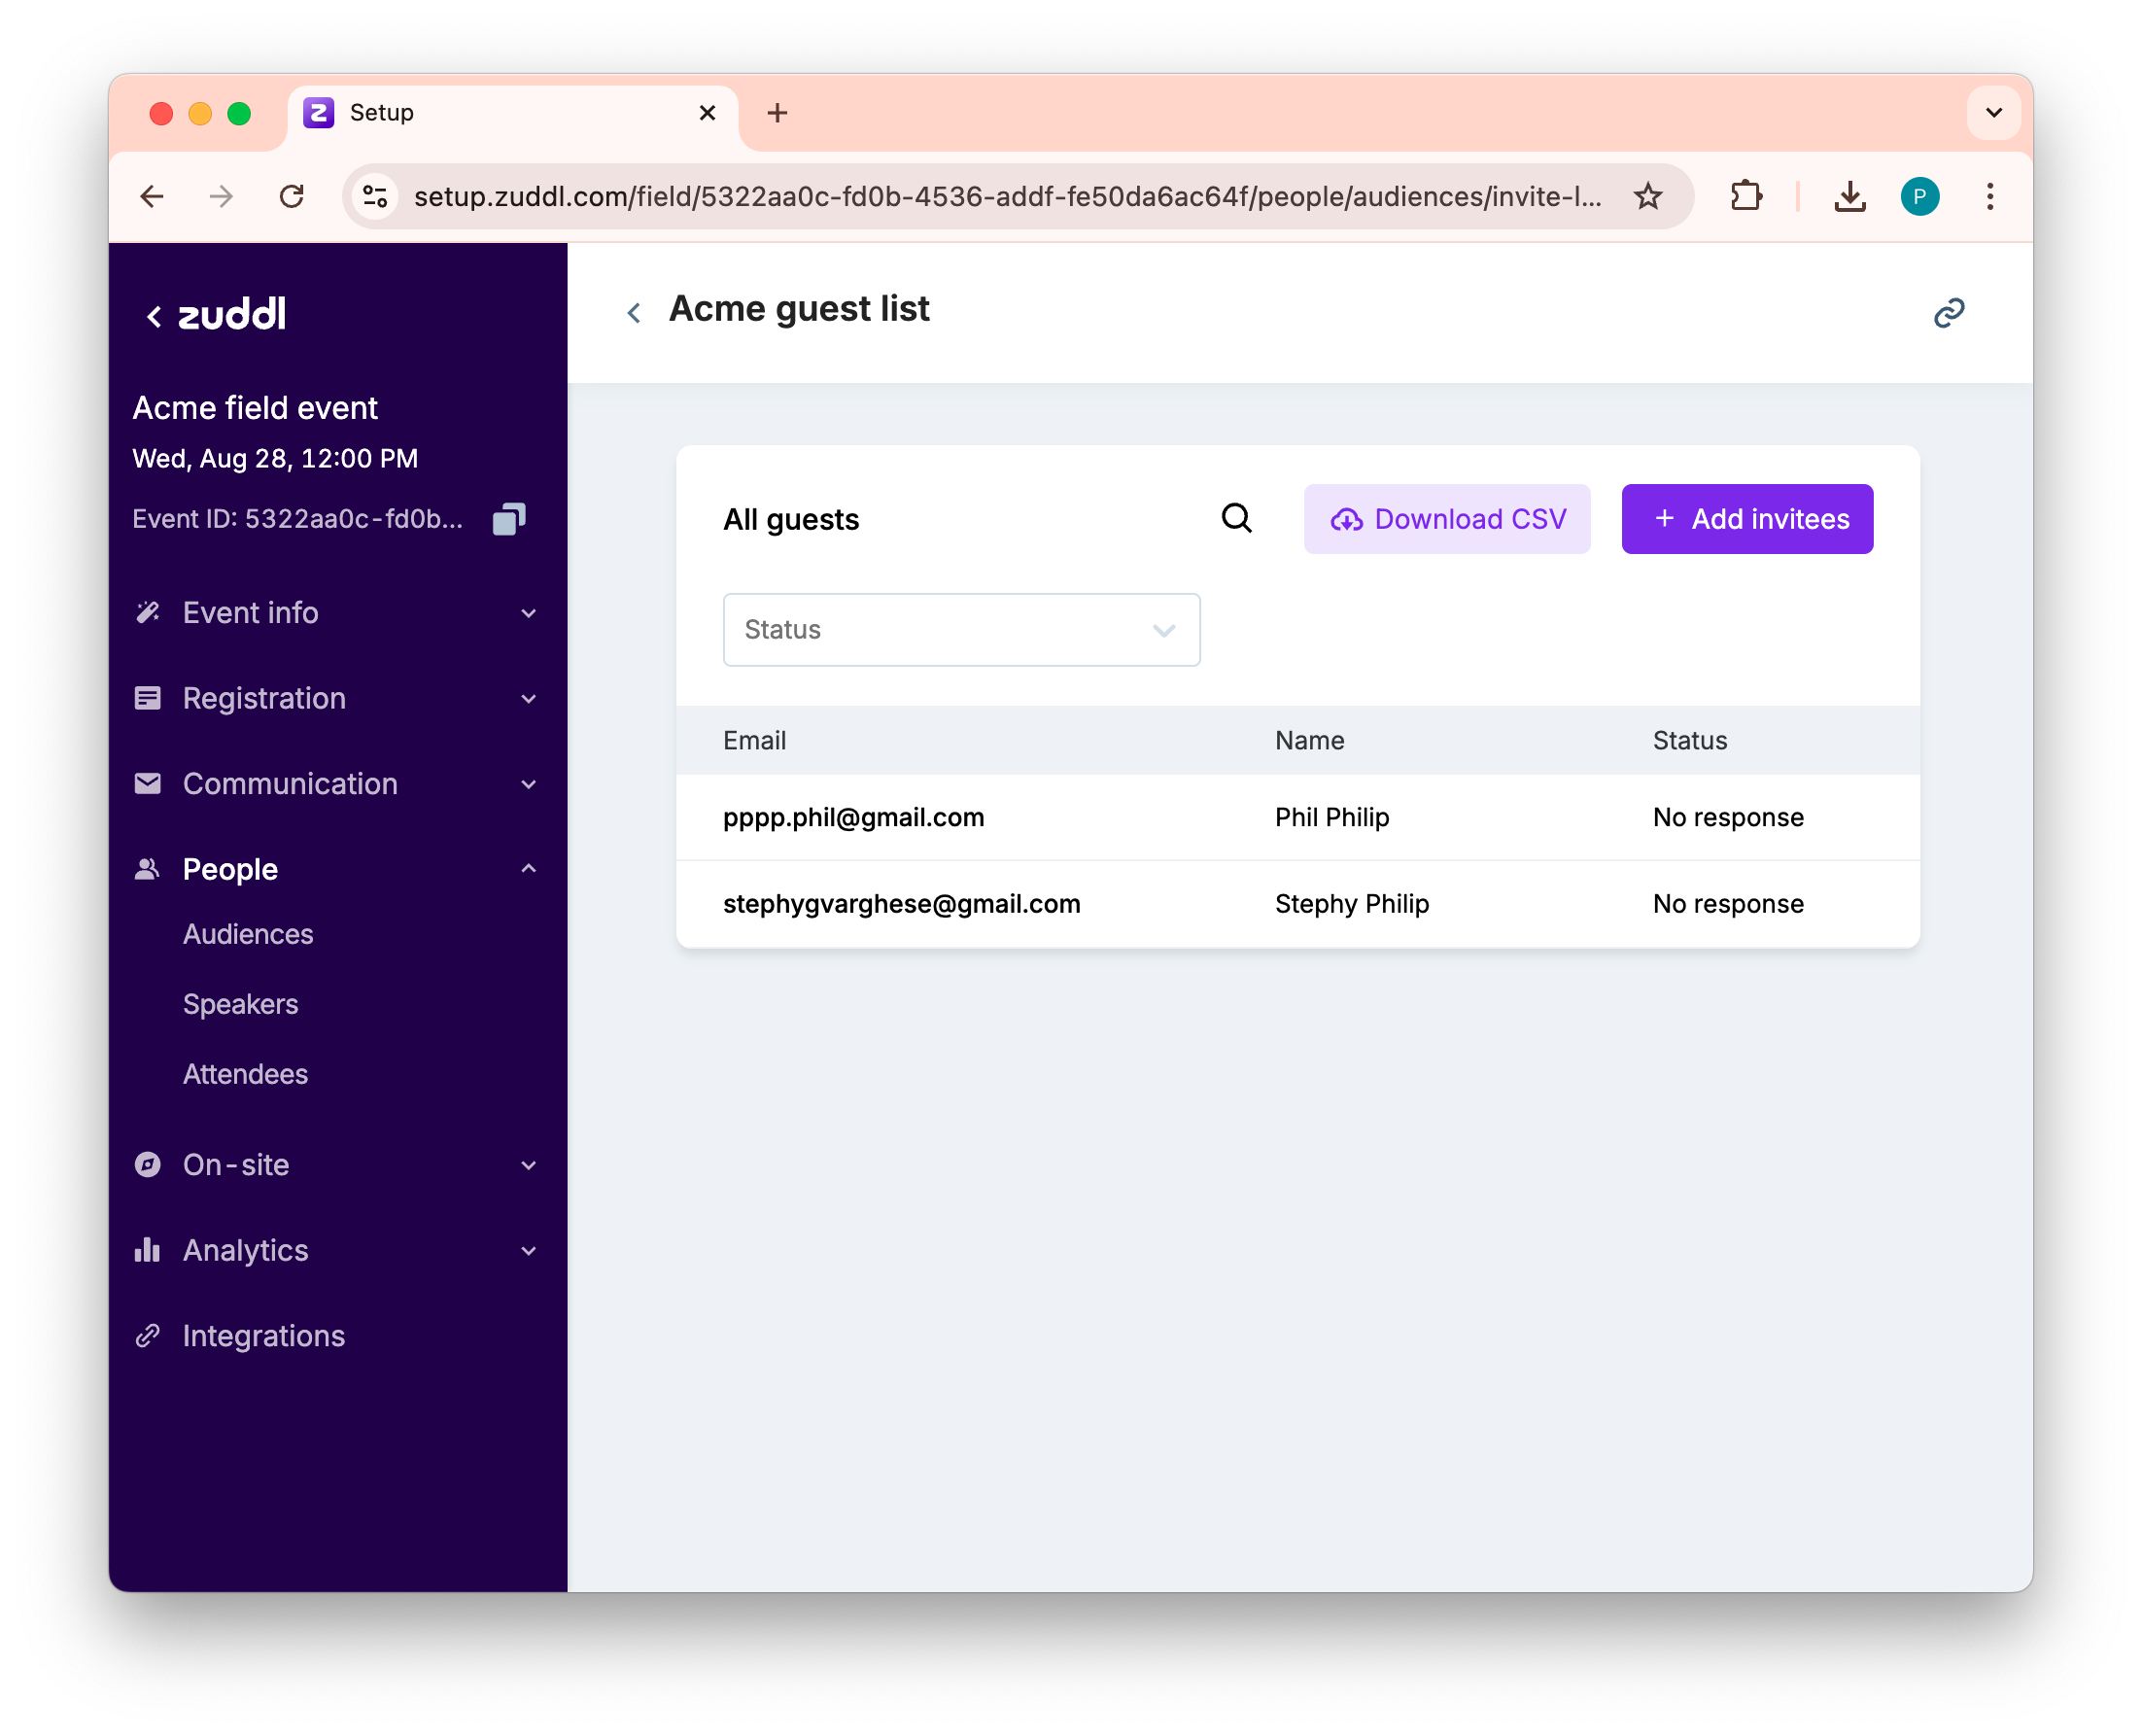This screenshot has height=1736, width=2142.
Task: Go back from Acme guest list
Action: (634, 313)
